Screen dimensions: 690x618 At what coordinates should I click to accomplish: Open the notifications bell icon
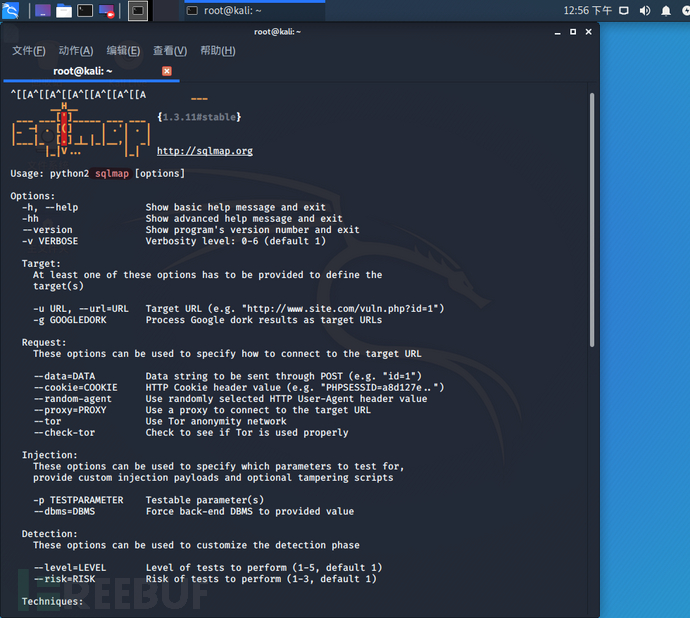666,11
